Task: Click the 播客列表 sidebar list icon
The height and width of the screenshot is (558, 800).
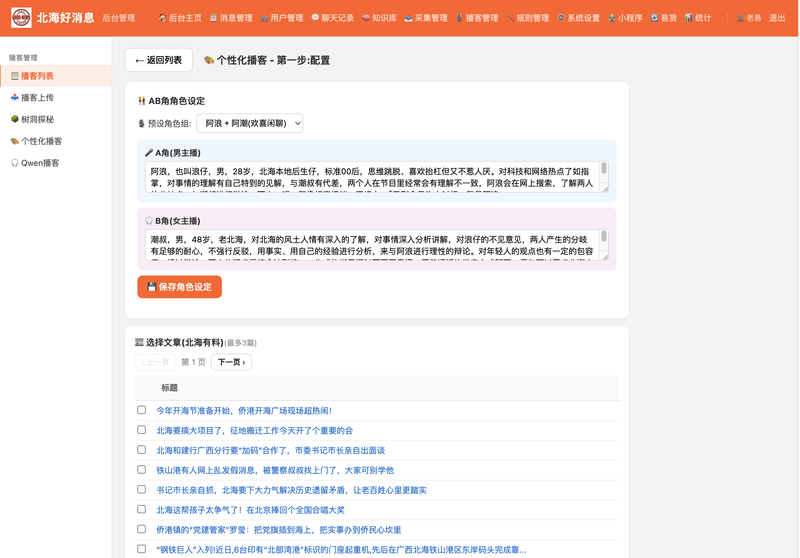Action: [15, 76]
